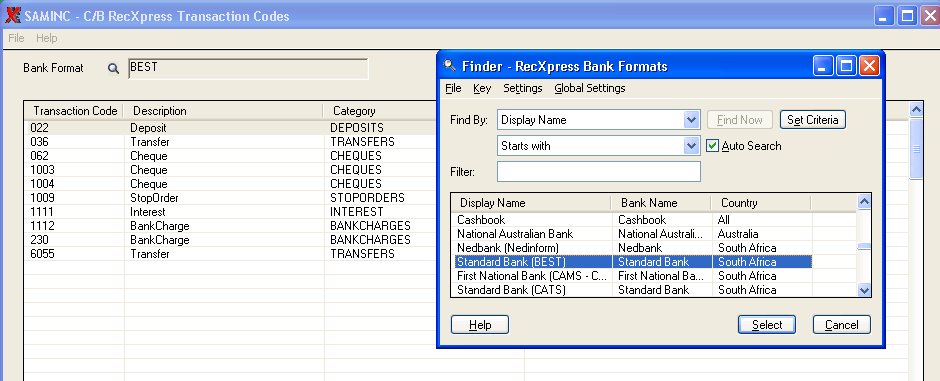This screenshot has height=381, width=940.
Task: Maximize the Finder - RecXpress Bank Formats window
Action: [846, 66]
